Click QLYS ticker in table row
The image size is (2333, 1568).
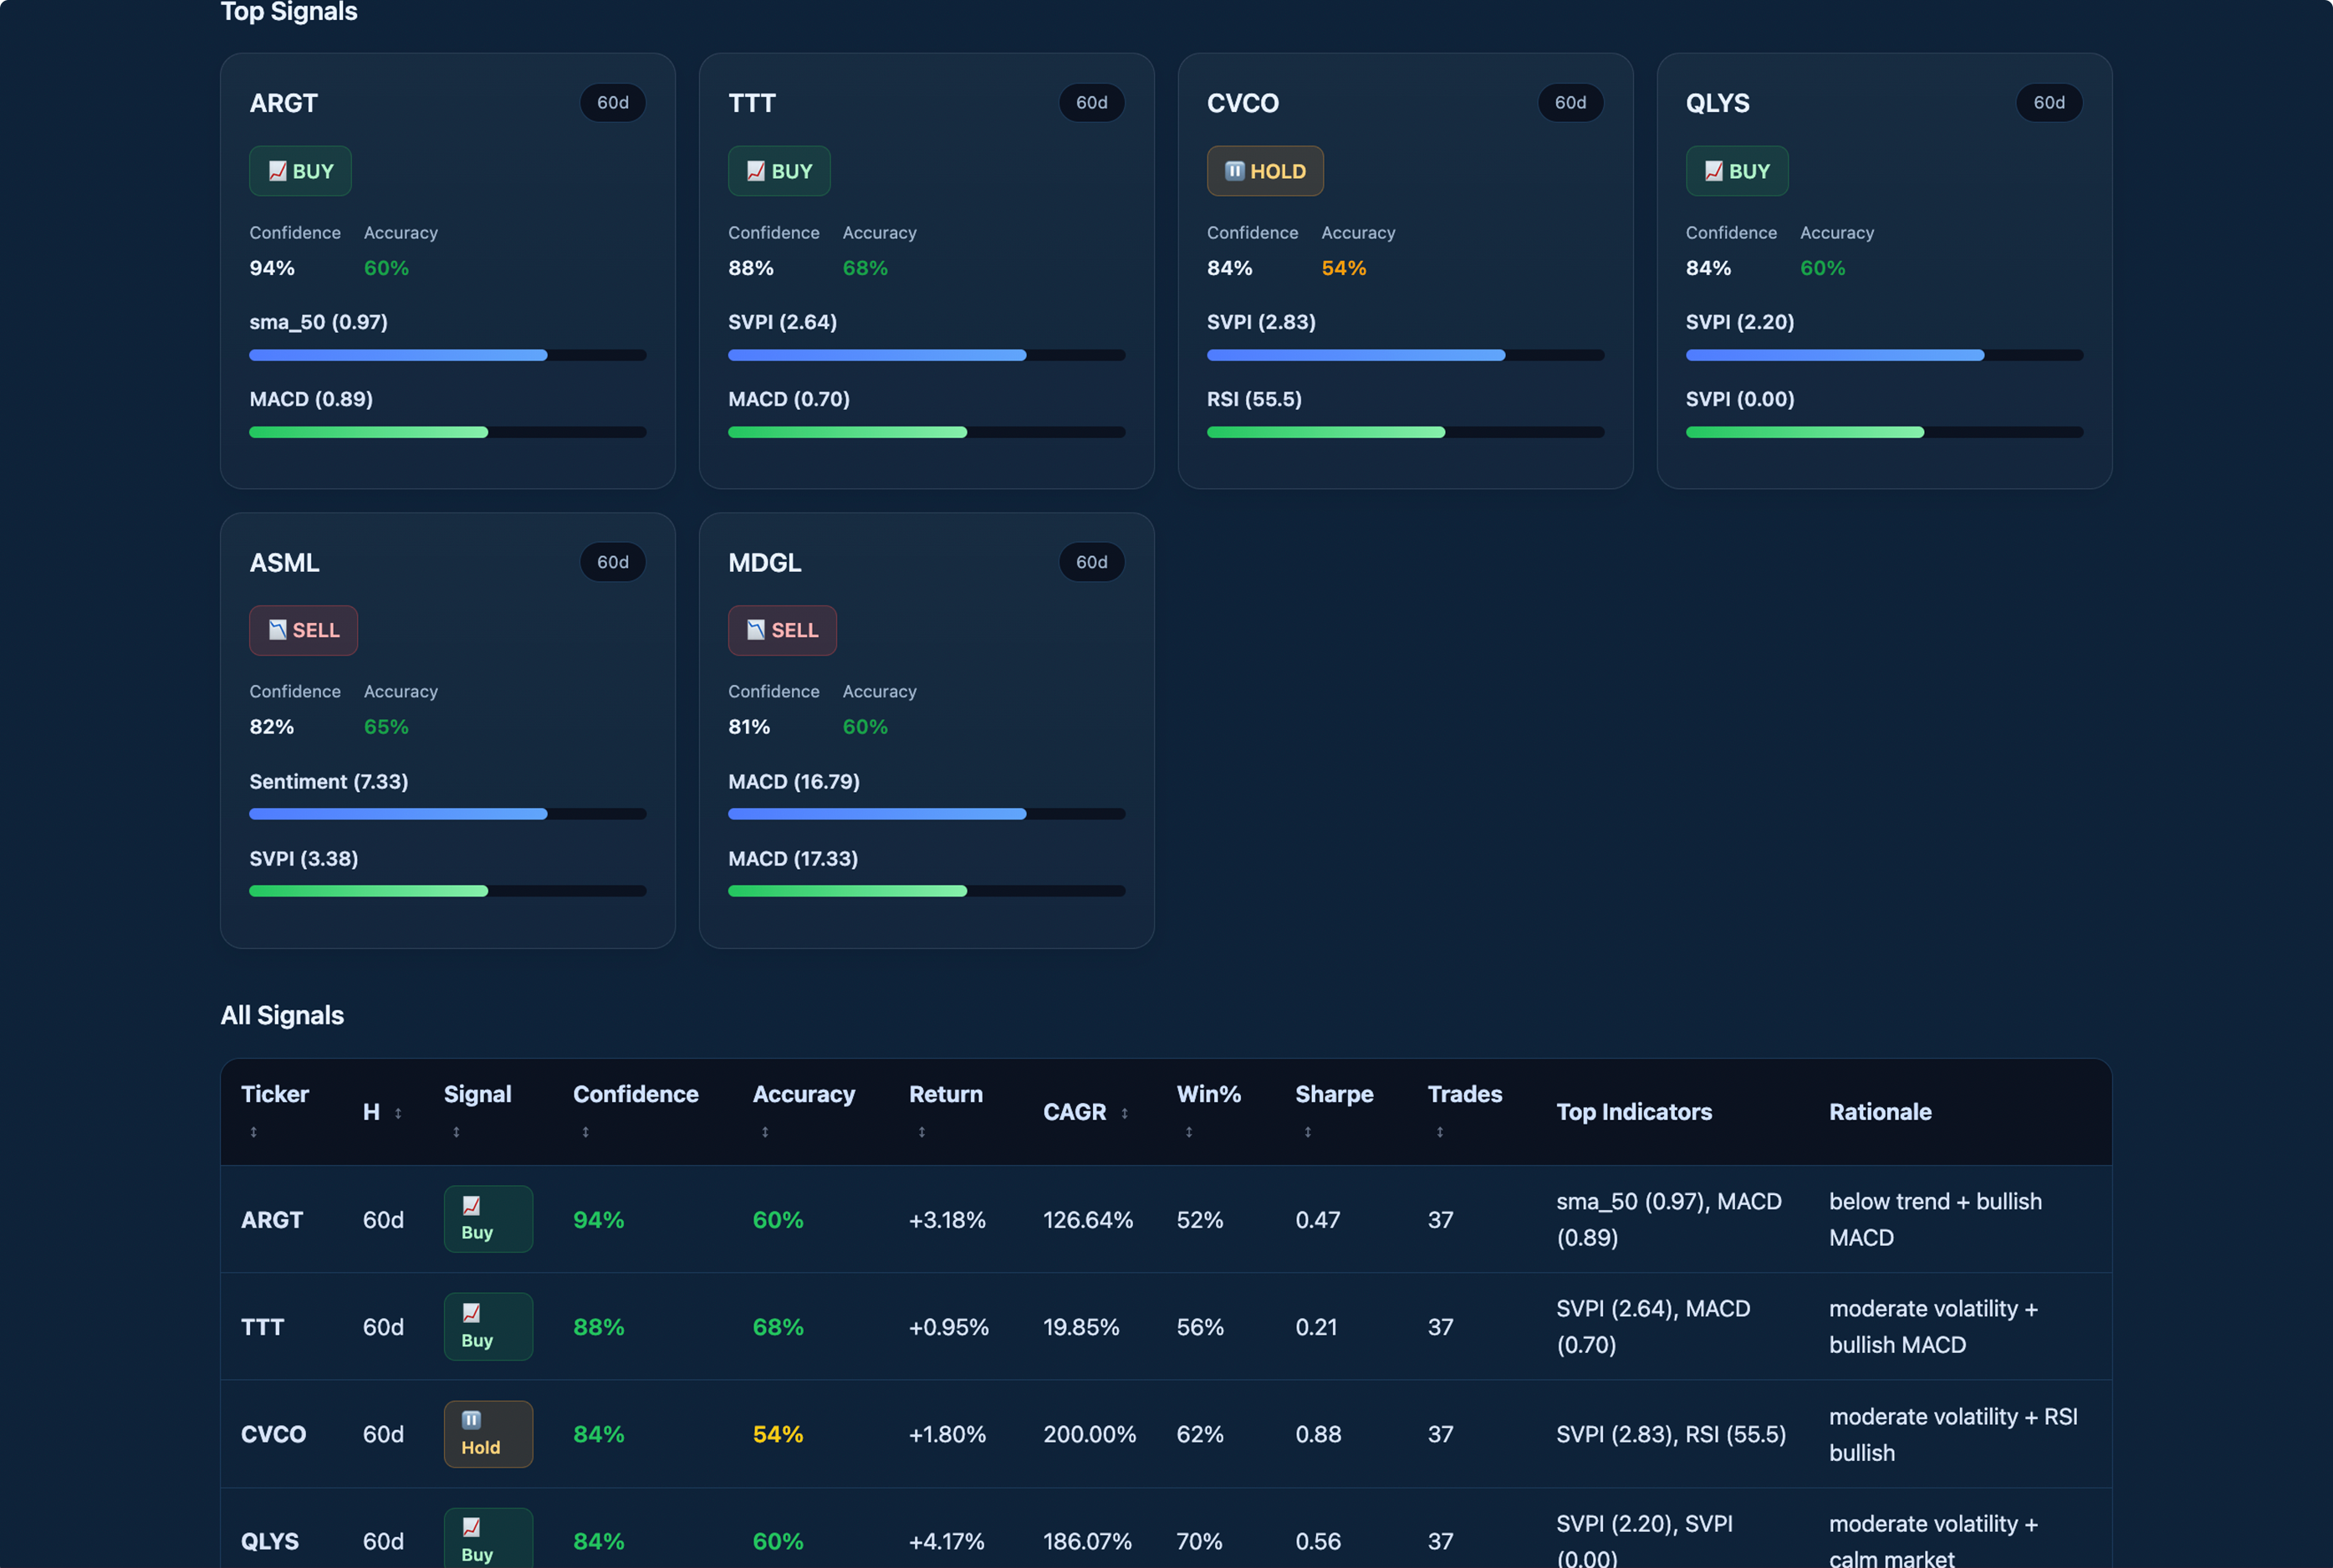tap(270, 1541)
